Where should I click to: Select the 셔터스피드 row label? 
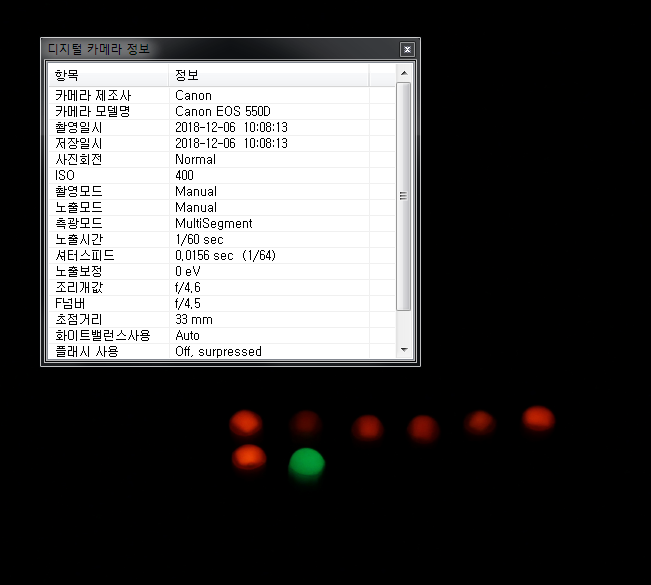tap(85, 255)
